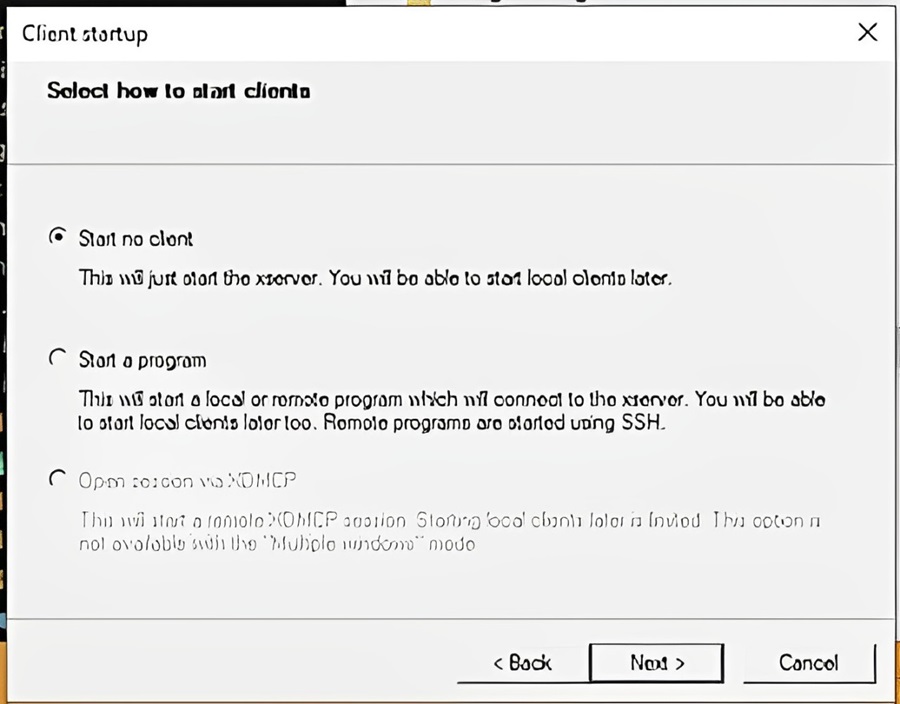Go back with the Back button
The height and width of the screenshot is (704, 900).
522,662
